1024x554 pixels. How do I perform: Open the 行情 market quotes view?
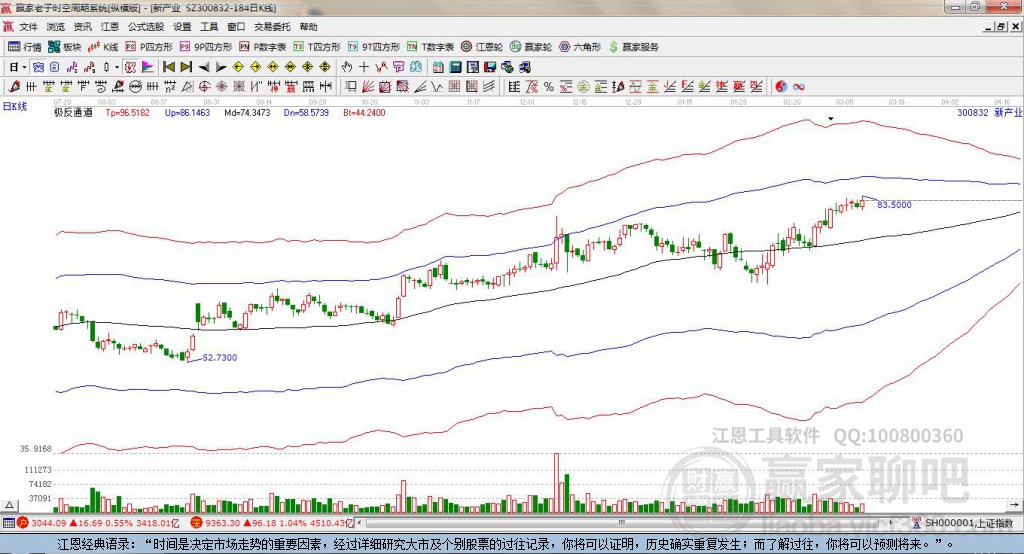25,47
